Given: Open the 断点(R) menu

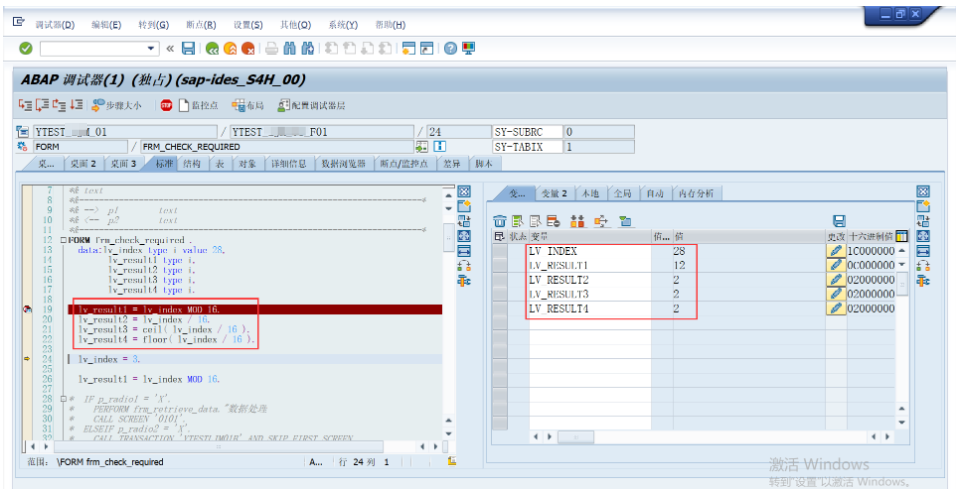Looking at the screenshot, I should tap(201, 25).
